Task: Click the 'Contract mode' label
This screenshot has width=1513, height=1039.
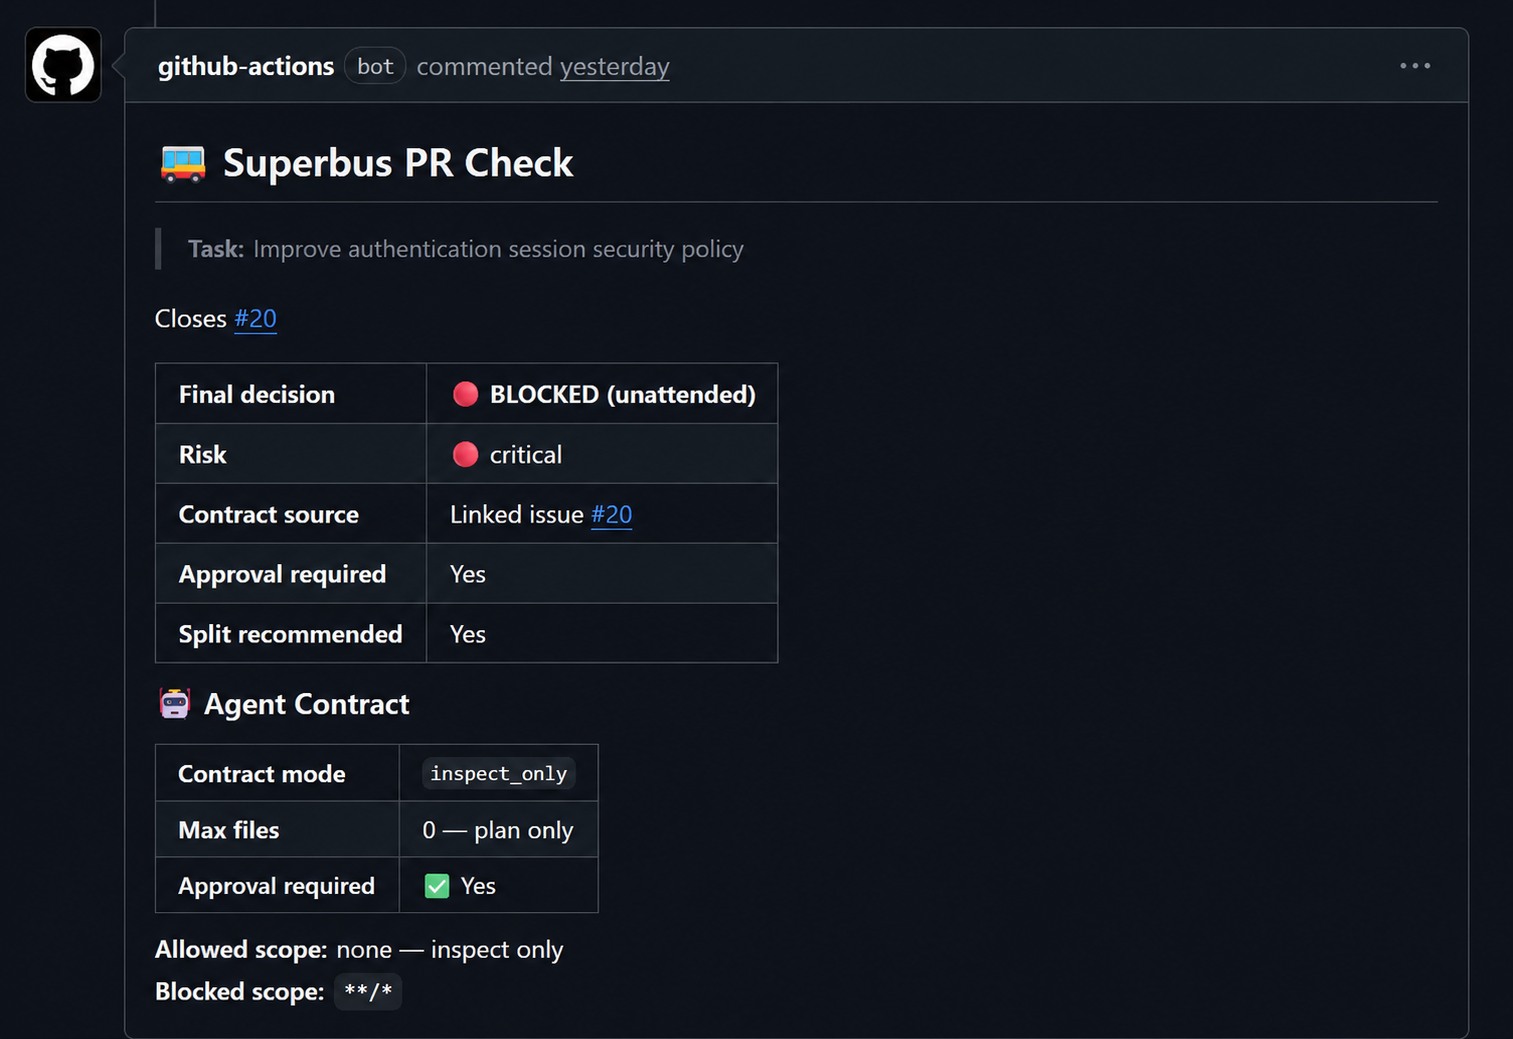Action: [262, 773]
